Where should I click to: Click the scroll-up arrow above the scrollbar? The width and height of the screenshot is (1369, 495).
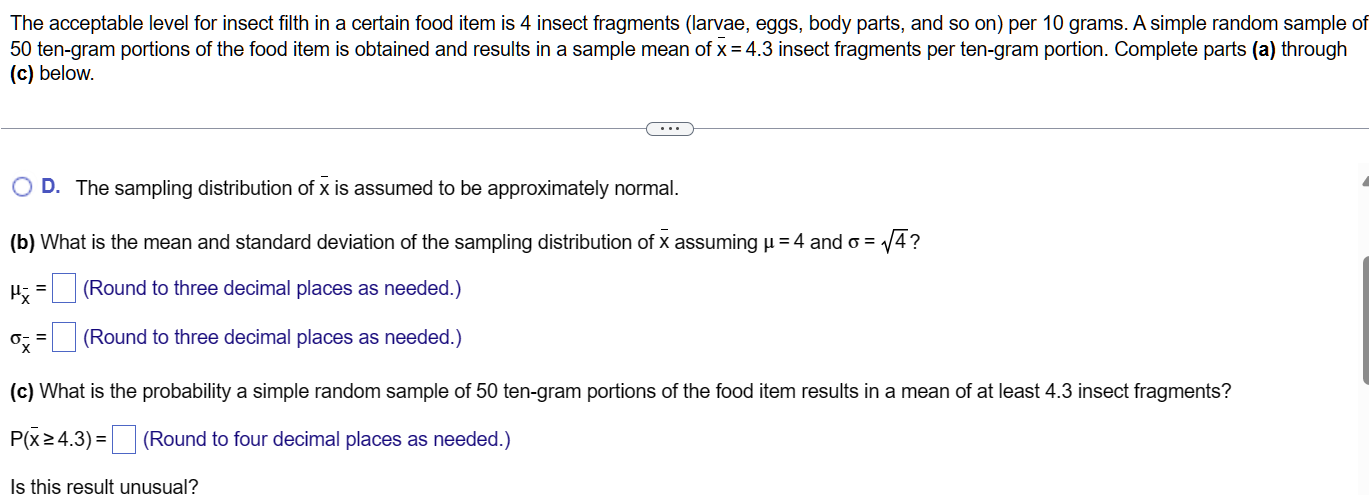click(x=1364, y=183)
